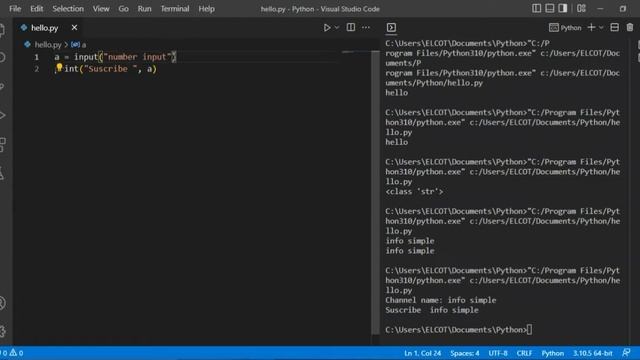Kill terminal with the trash icon
The image size is (640, 360).
[x=630, y=27]
